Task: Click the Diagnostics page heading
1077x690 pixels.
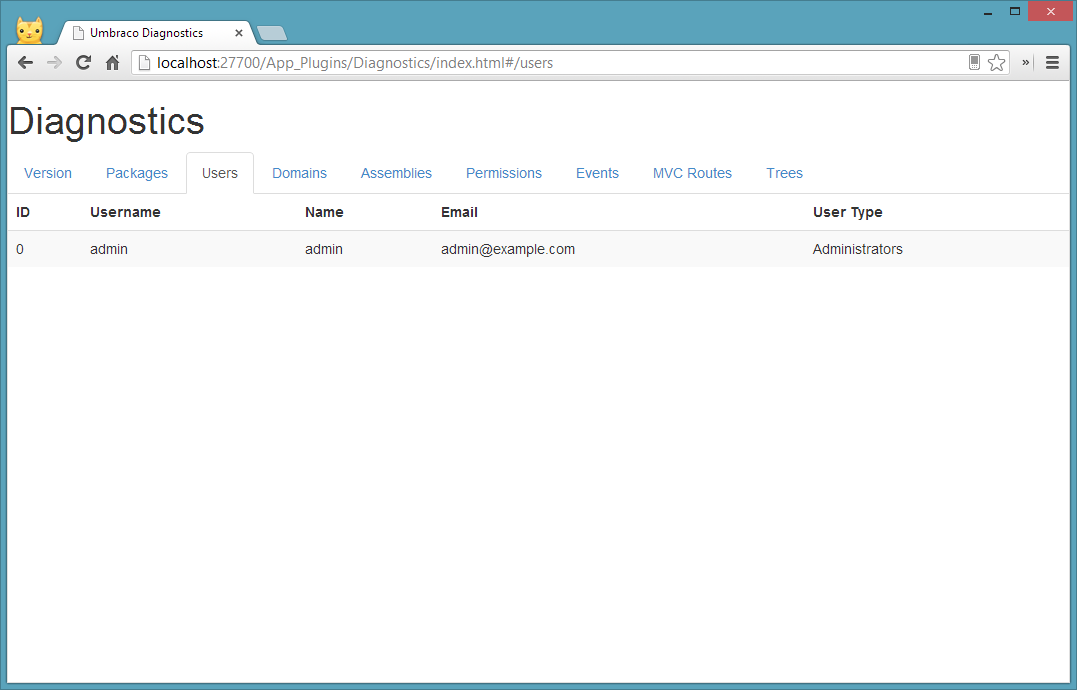Action: point(106,122)
